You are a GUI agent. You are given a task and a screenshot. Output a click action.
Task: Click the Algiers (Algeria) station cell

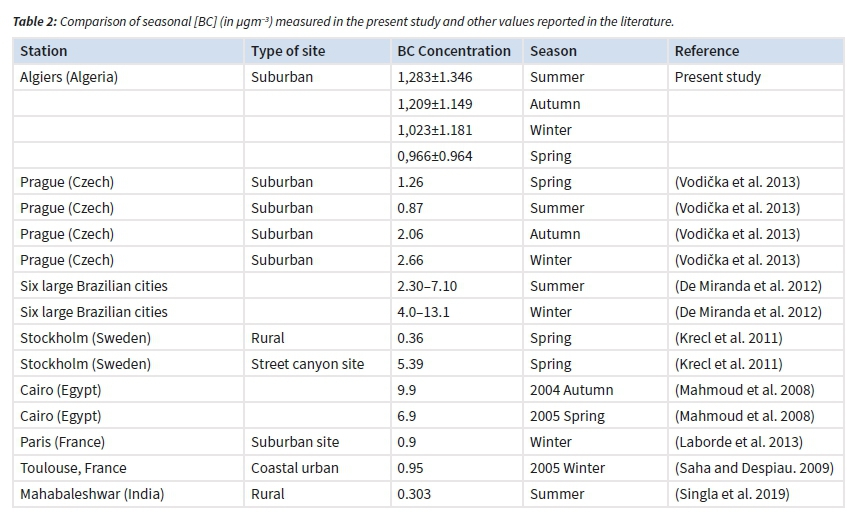coord(69,77)
